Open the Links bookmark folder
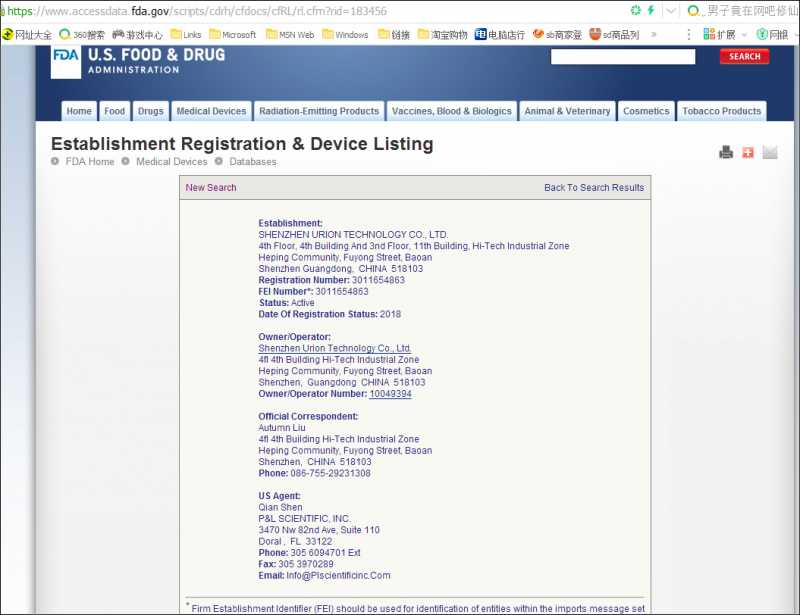The width and height of the screenshot is (800, 615). click(x=186, y=35)
